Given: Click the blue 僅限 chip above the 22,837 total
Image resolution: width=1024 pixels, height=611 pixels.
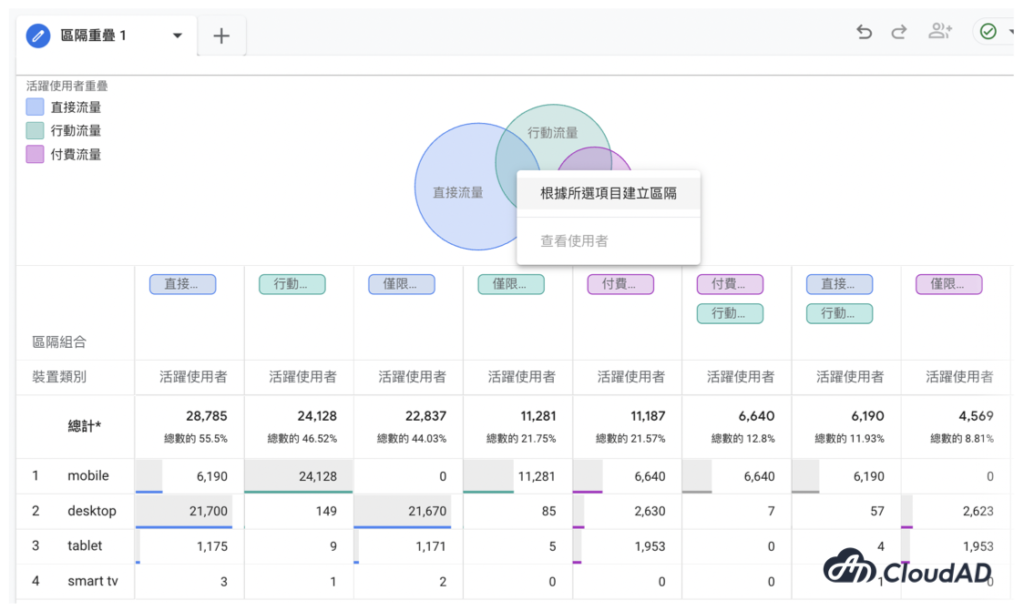Looking at the screenshot, I should pos(402,285).
